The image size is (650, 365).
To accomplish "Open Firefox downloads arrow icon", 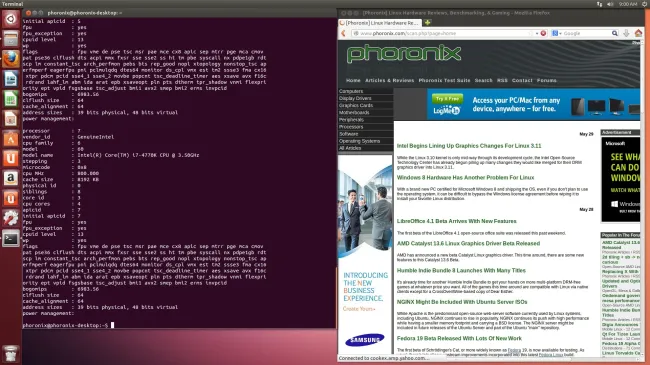I will pyautogui.click(x=626, y=33).
